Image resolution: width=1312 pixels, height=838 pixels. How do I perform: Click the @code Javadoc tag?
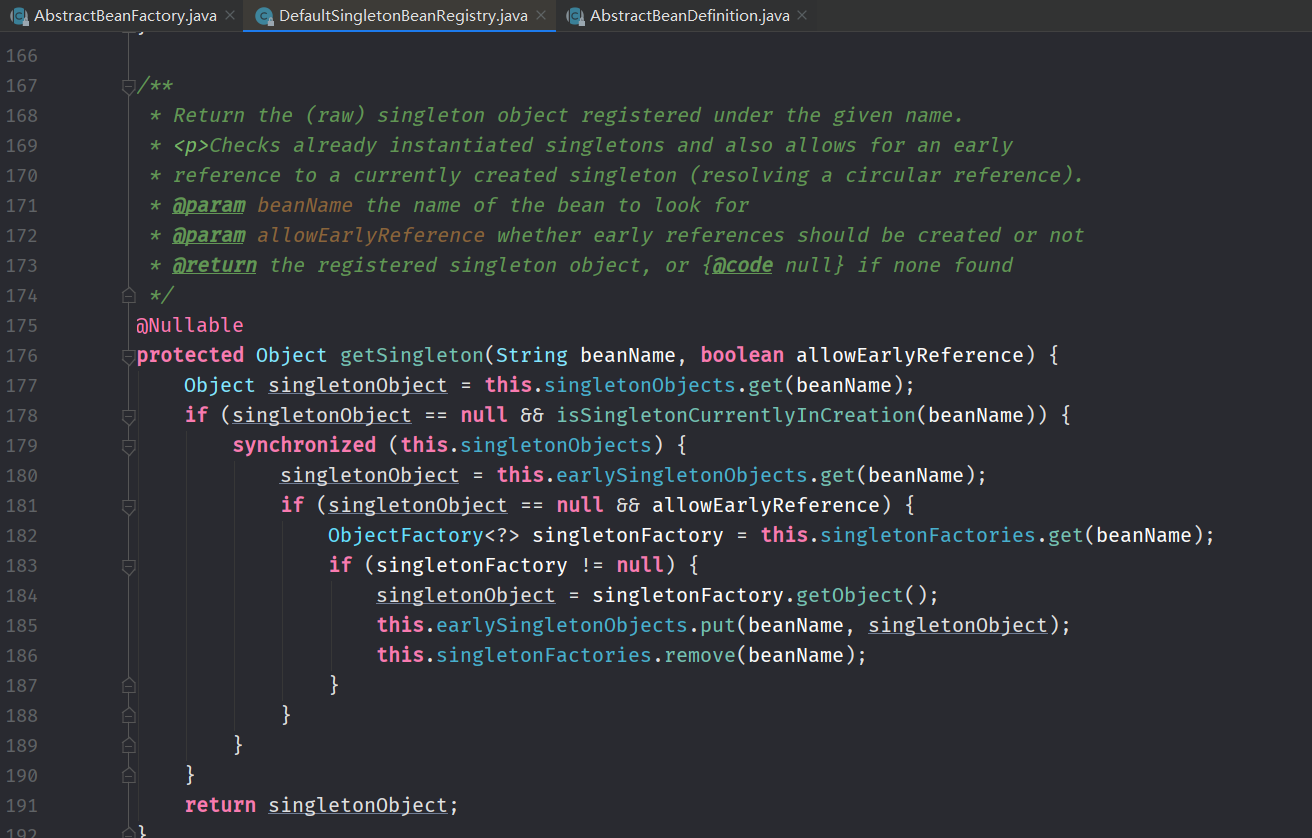[742, 265]
